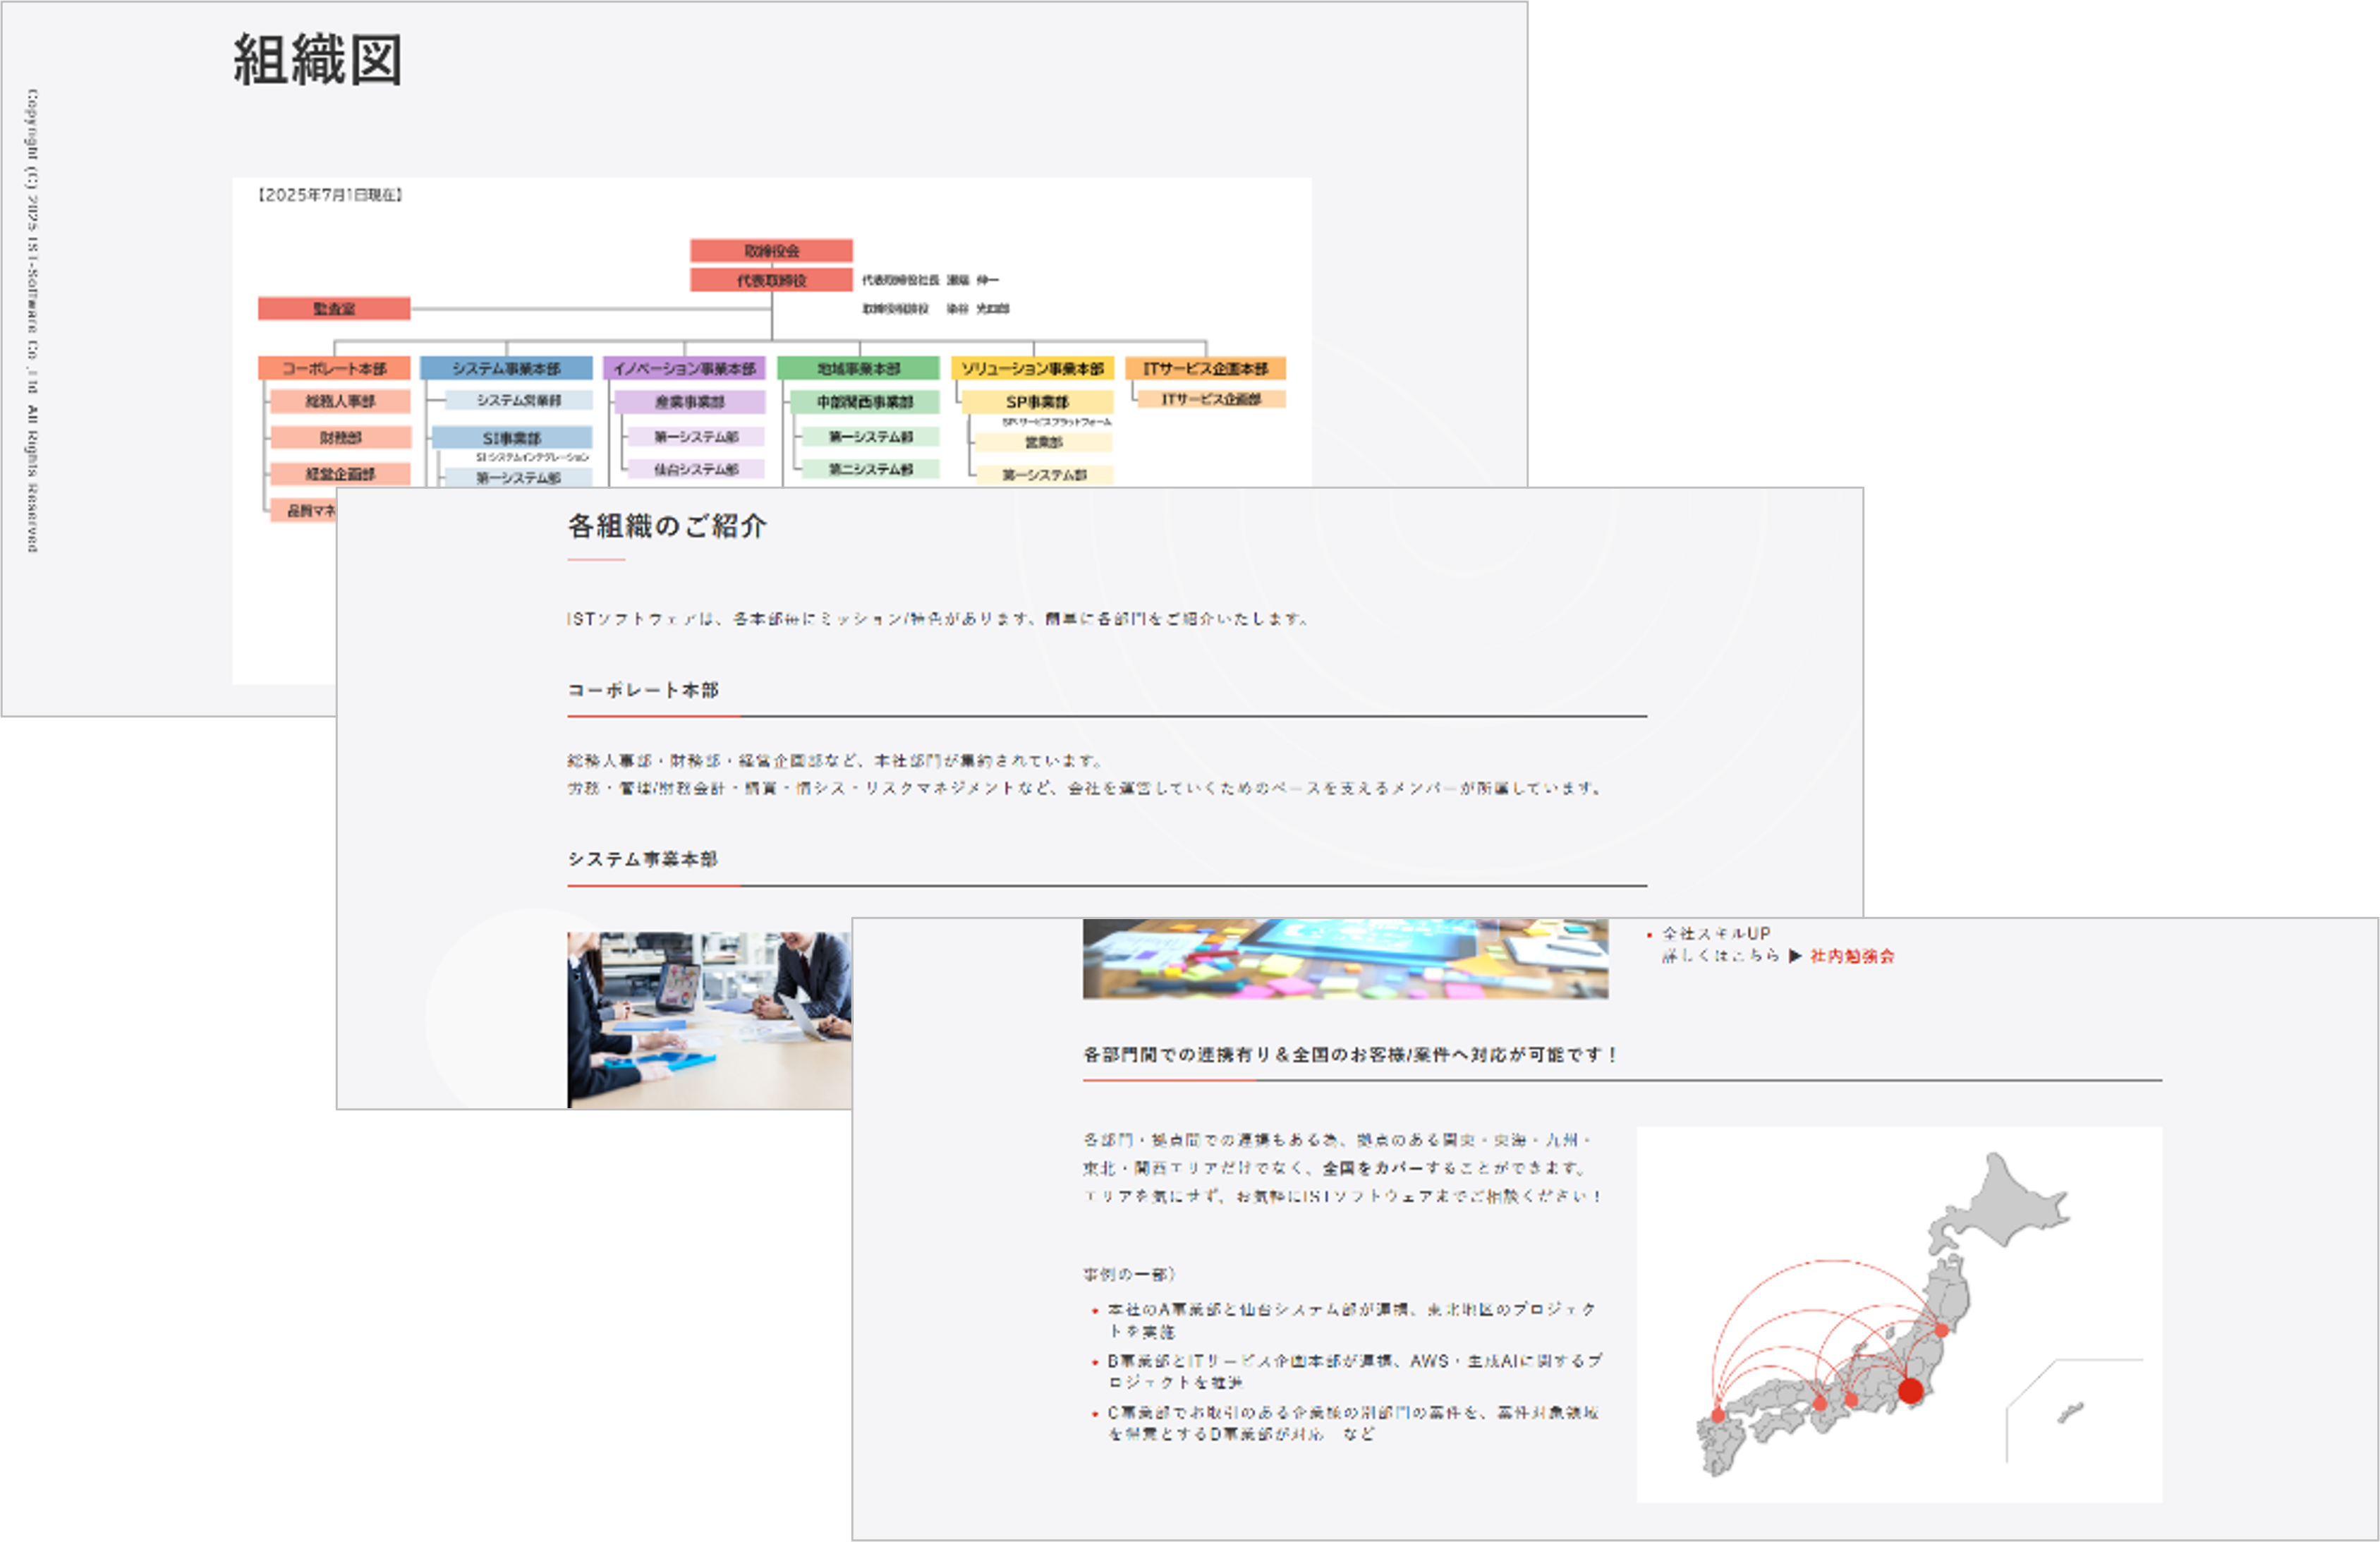Click the SP事業部 box
This screenshot has width=2380, height=1542.
click(1037, 402)
